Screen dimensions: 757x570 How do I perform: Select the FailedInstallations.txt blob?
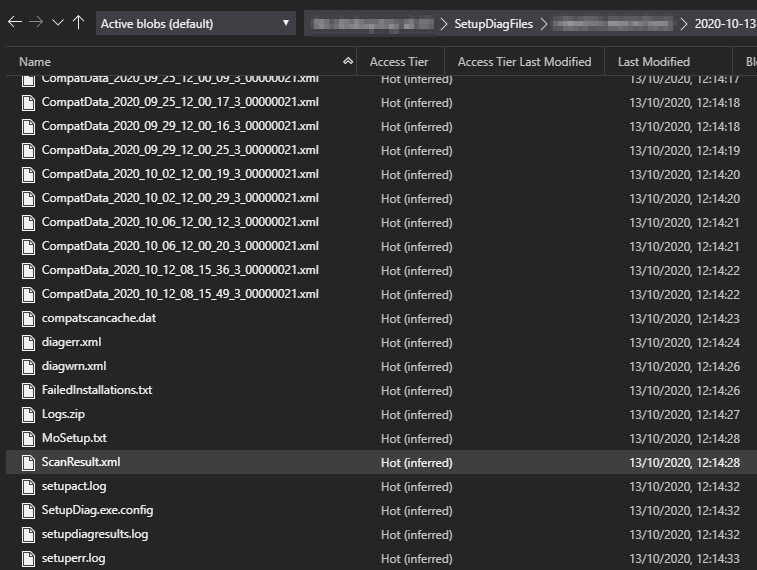coord(97,390)
